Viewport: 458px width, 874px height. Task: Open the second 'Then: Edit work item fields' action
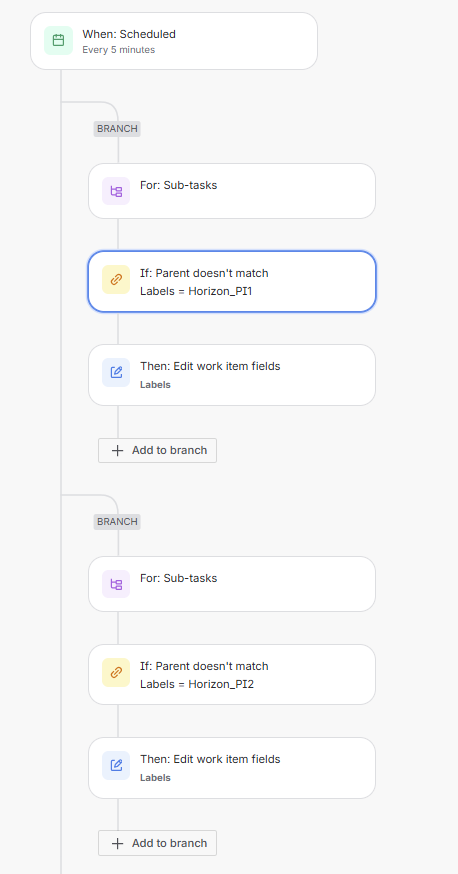coord(232,768)
